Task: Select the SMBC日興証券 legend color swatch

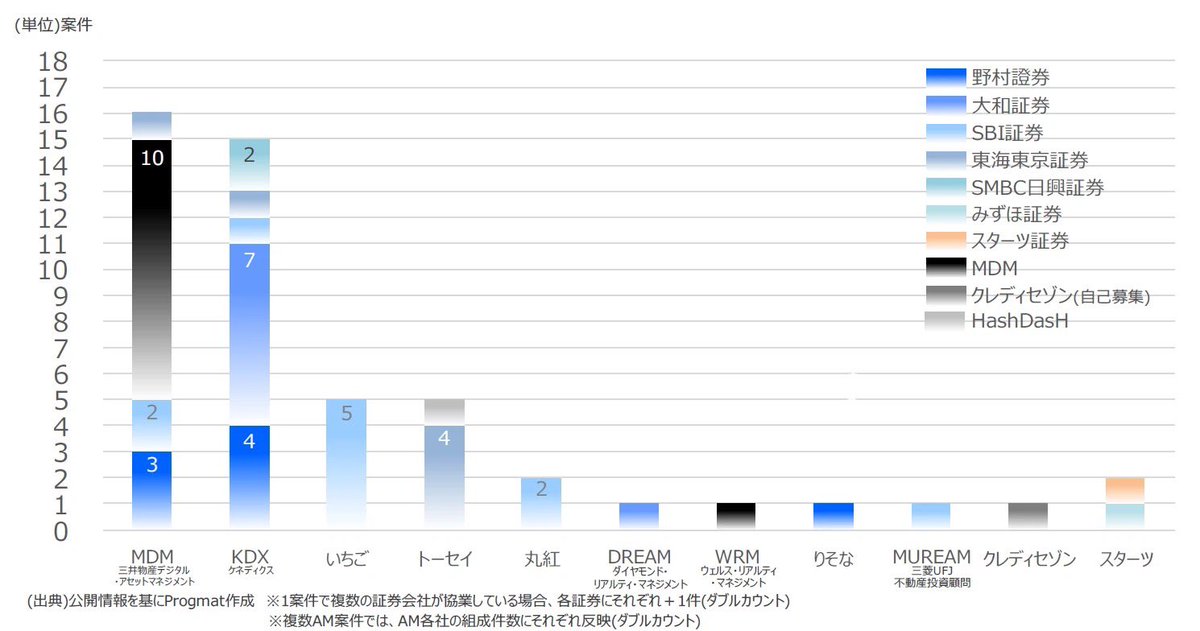Action: (945, 186)
